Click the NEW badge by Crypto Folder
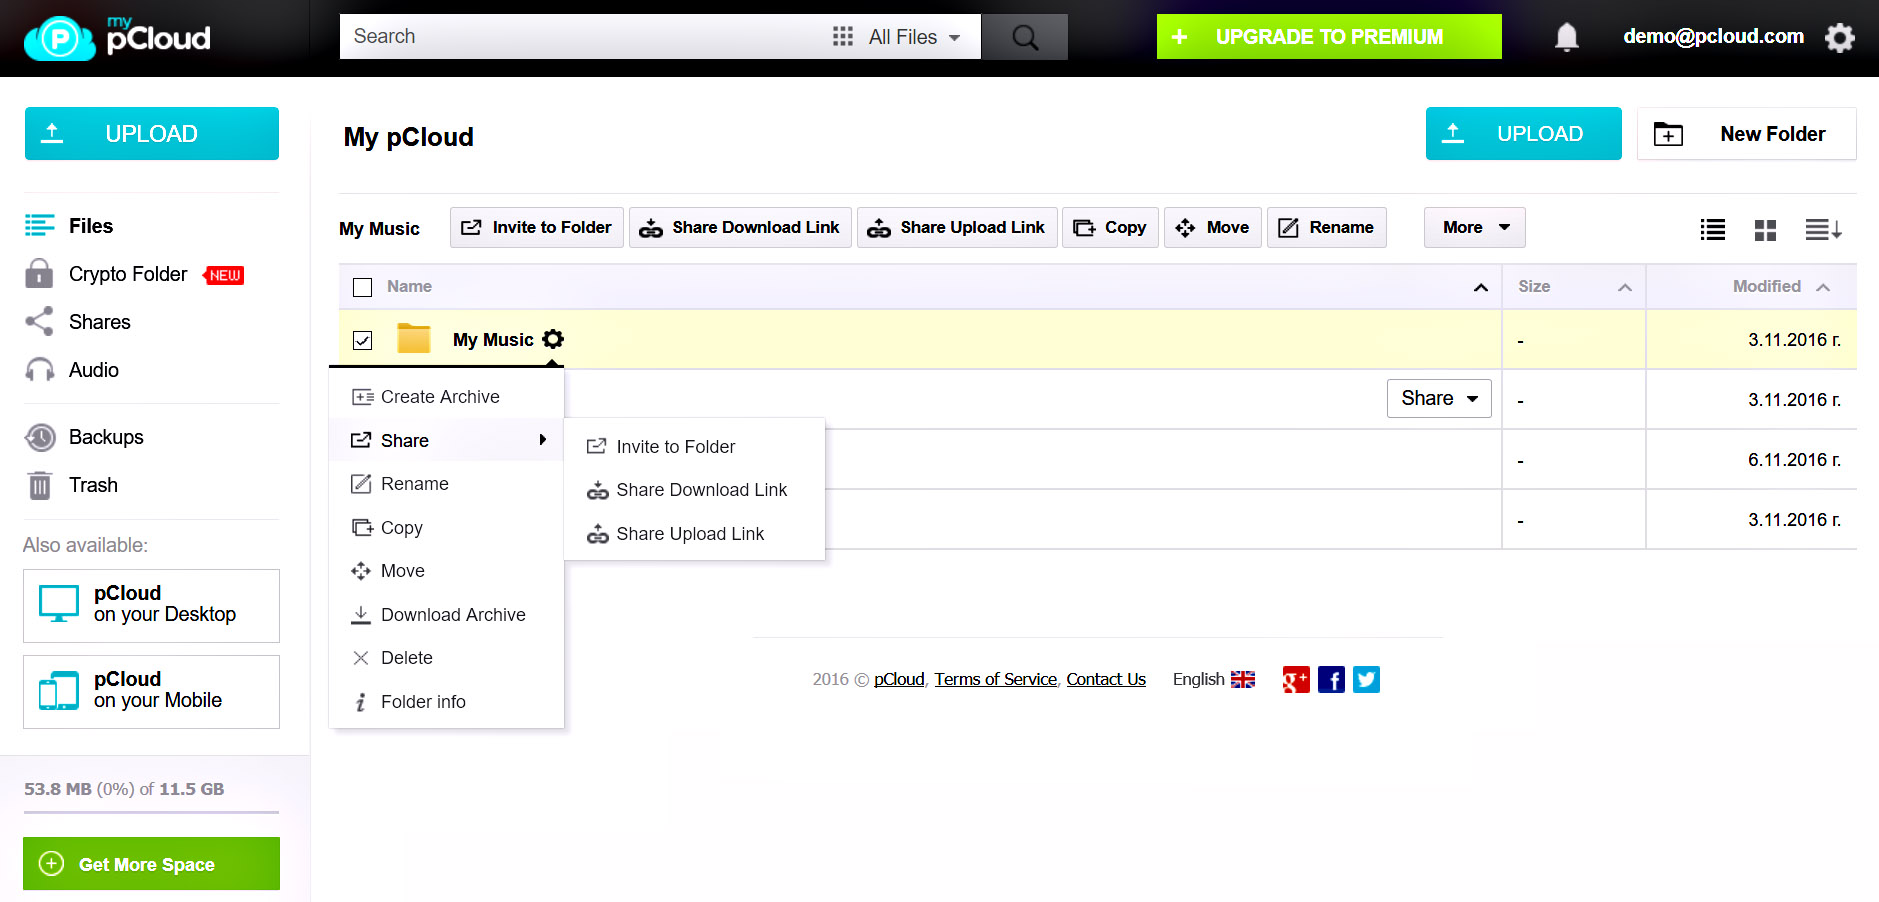The image size is (1879, 902). (224, 275)
